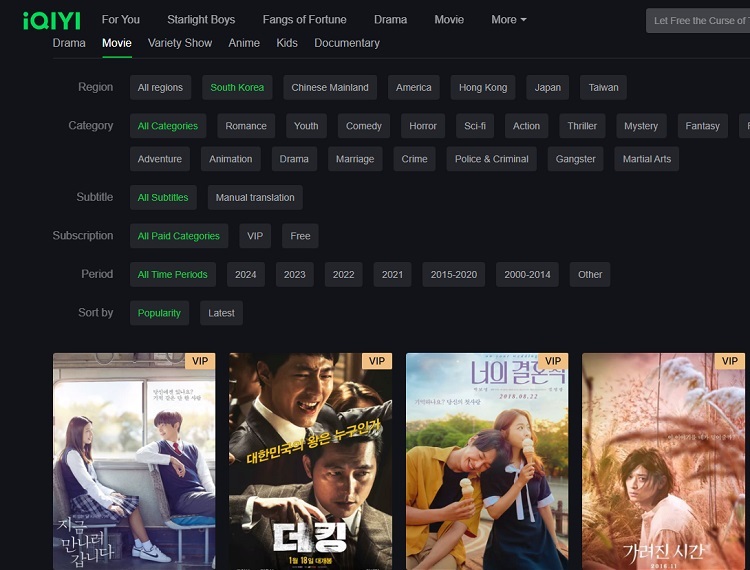Choose the Comedy category
750x570 pixels.
[364, 126]
